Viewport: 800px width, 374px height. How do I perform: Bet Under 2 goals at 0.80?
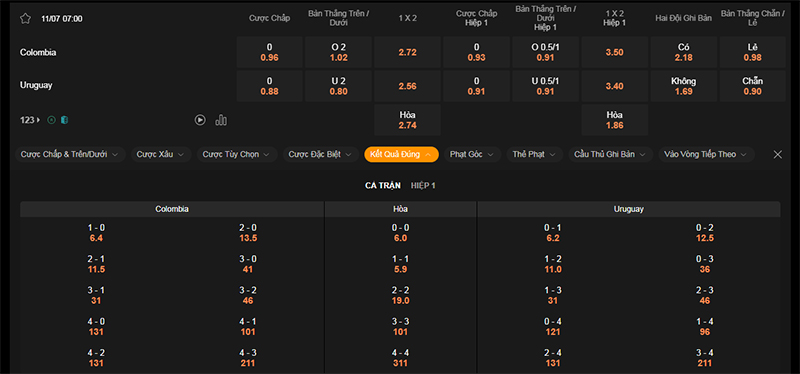coord(338,86)
